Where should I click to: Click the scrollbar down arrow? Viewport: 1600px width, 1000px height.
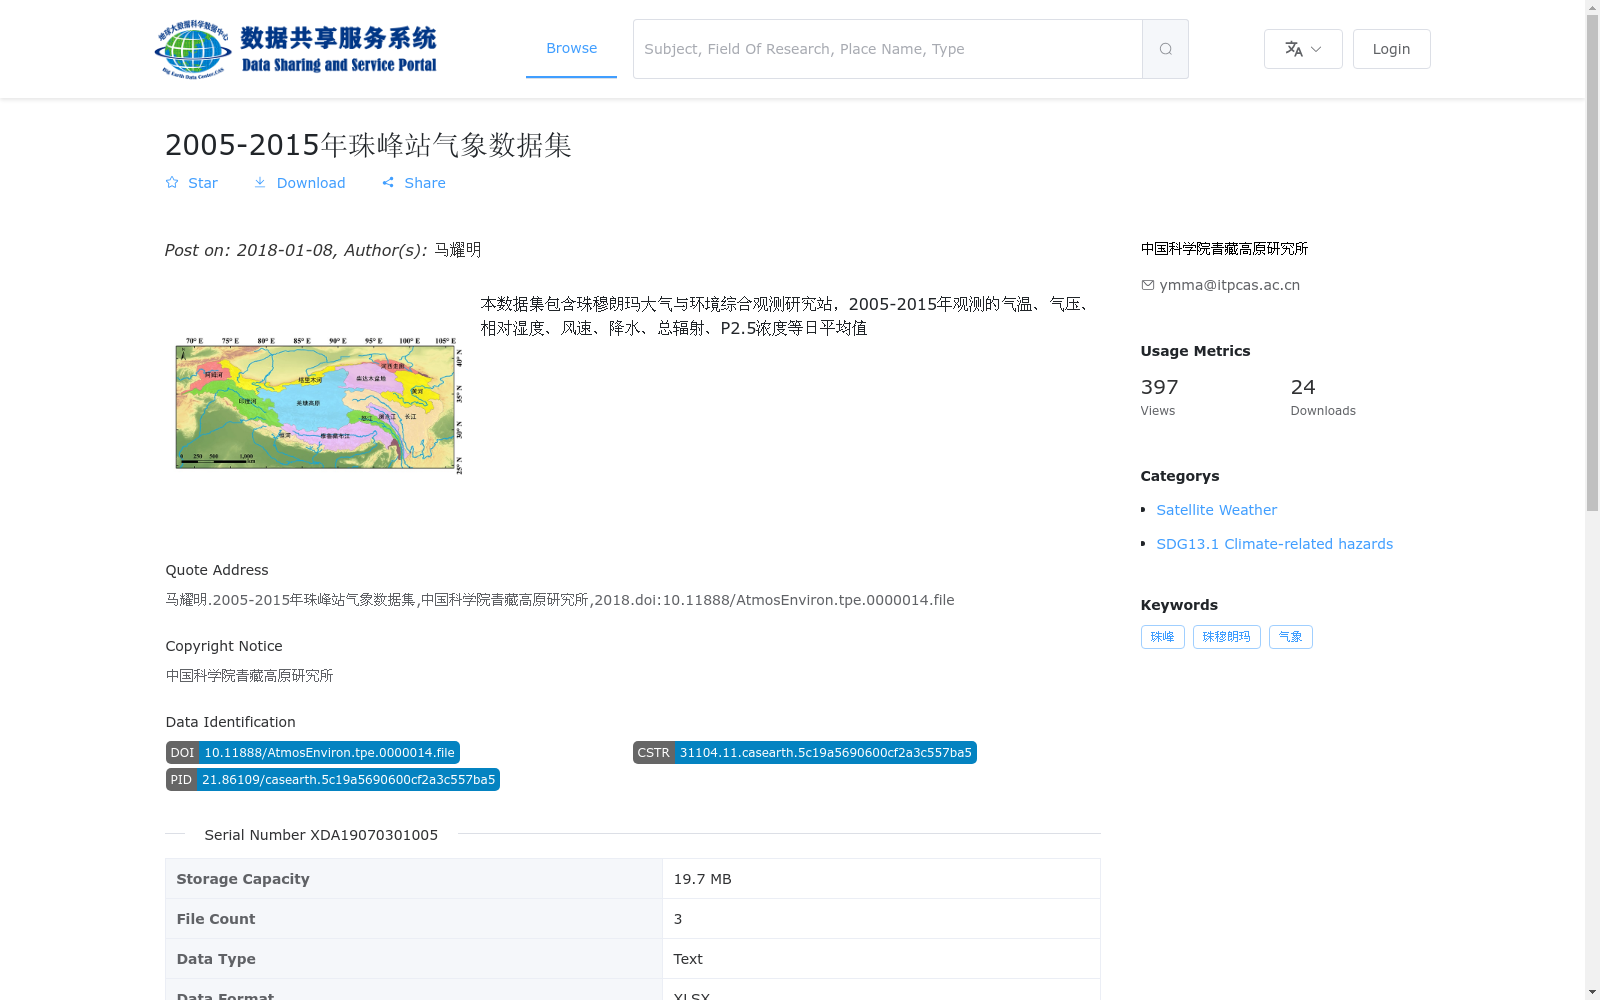1592,992
